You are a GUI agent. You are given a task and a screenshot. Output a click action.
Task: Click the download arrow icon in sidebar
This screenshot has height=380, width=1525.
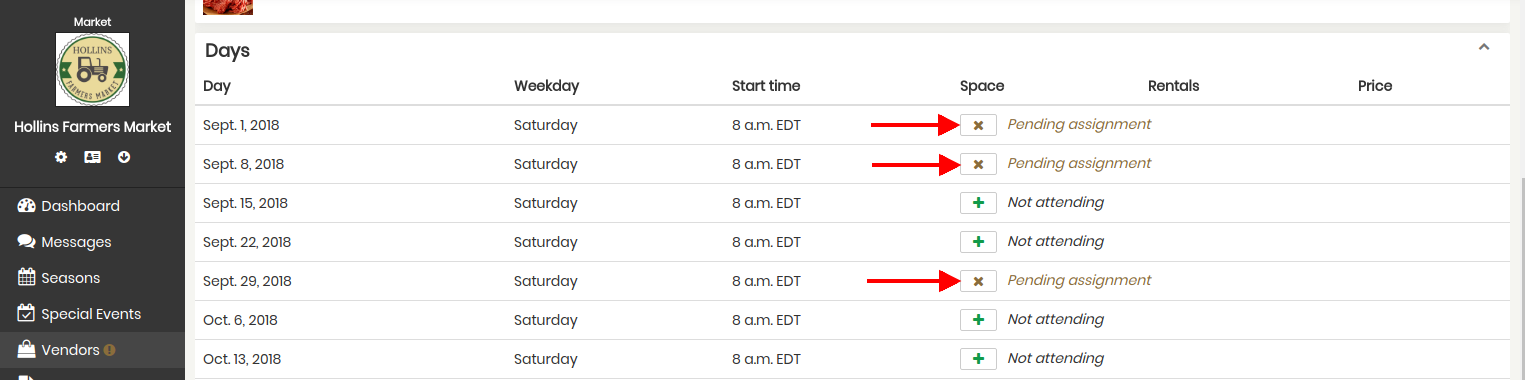pyautogui.click(x=124, y=157)
